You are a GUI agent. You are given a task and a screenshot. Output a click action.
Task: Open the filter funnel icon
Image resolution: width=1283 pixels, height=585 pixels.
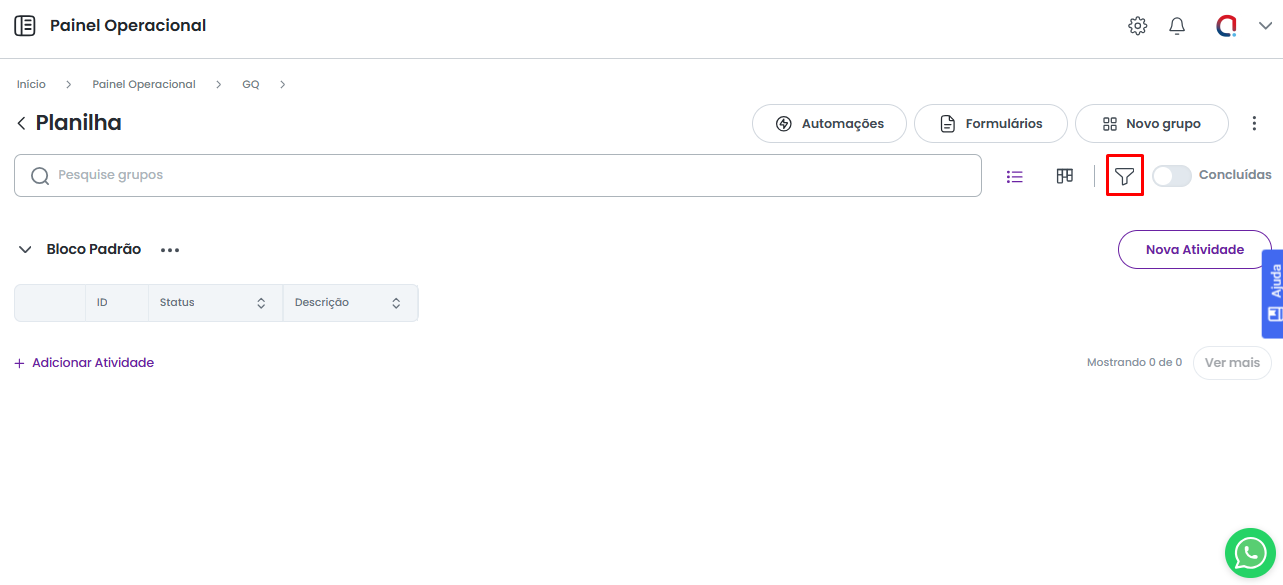click(1124, 177)
